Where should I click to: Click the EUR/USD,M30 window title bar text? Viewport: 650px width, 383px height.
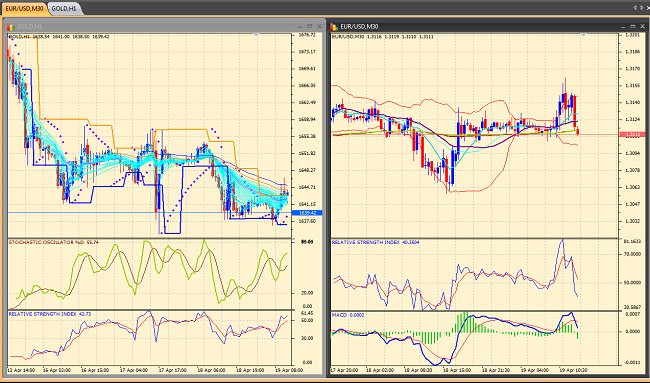359,27
